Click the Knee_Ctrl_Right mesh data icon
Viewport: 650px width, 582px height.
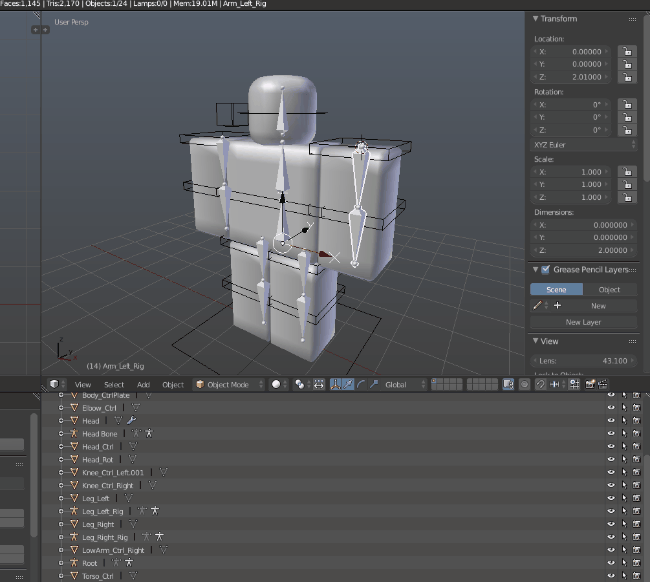pos(152,485)
